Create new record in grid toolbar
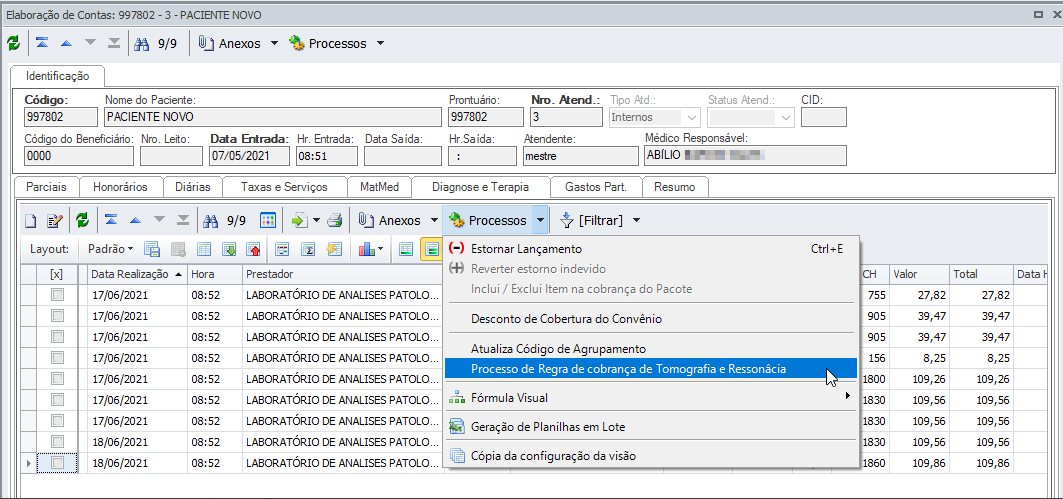 click(x=31, y=220)
